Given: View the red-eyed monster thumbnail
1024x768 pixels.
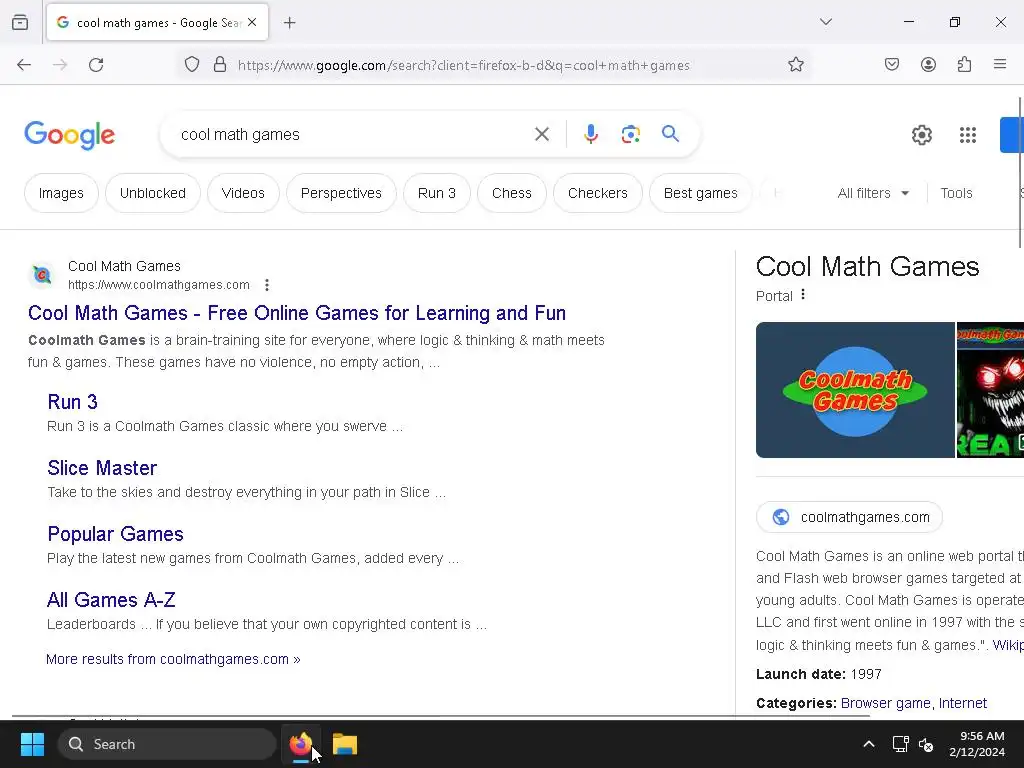Looking at the screenshot, I should click(990, 390).
